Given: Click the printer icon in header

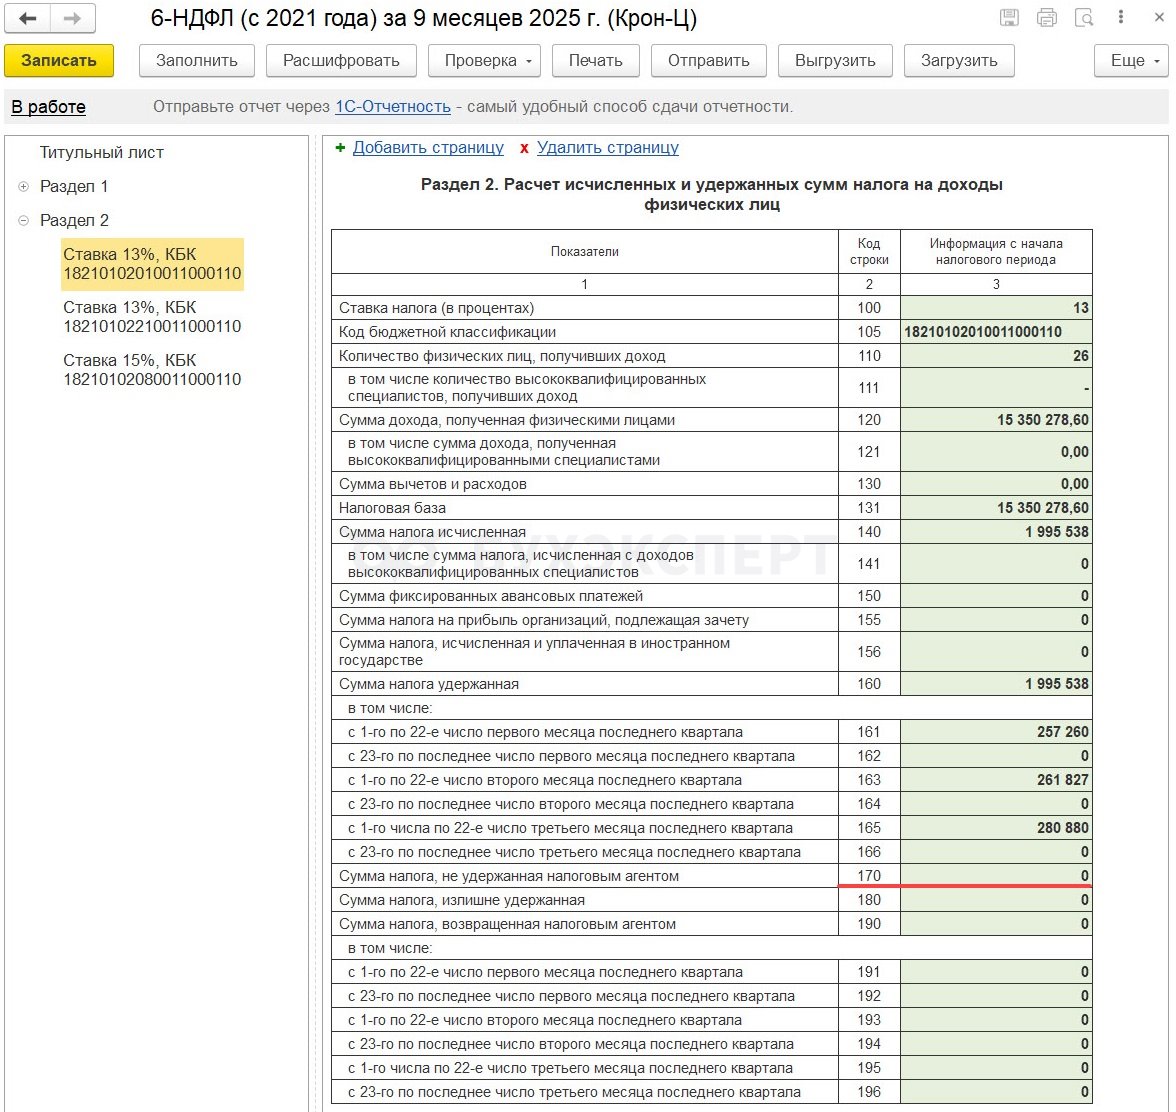Looking at the screenshot, I should [x=1047, y=18].
